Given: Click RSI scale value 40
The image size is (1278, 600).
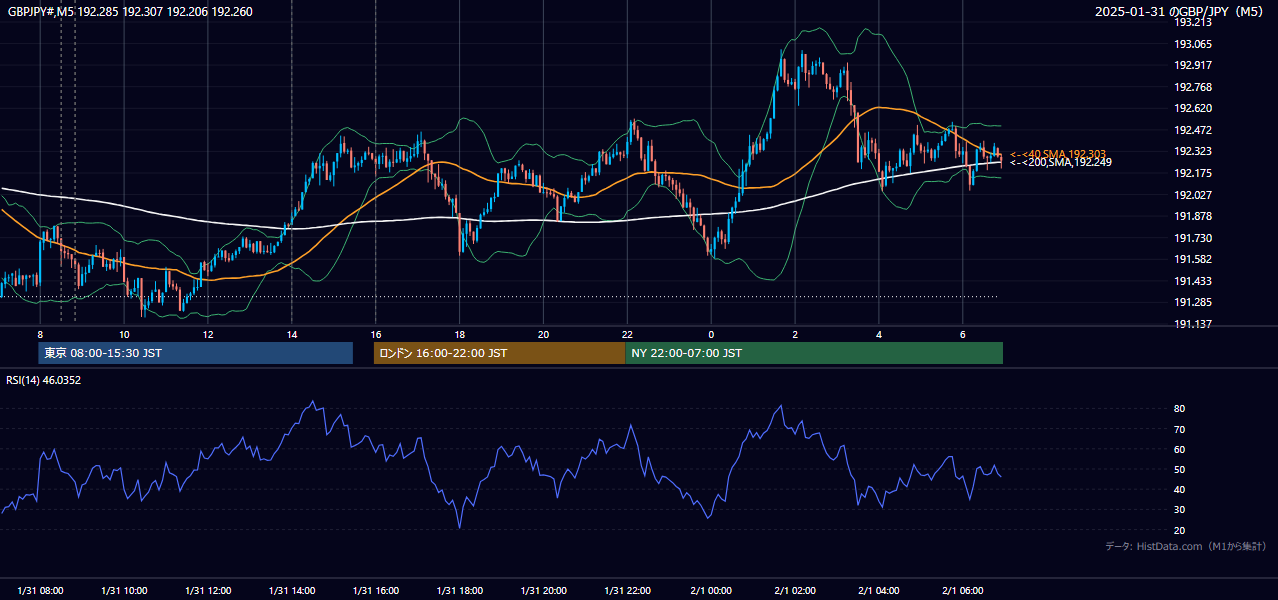Looking at the screenshot, I should [1180, 489].
